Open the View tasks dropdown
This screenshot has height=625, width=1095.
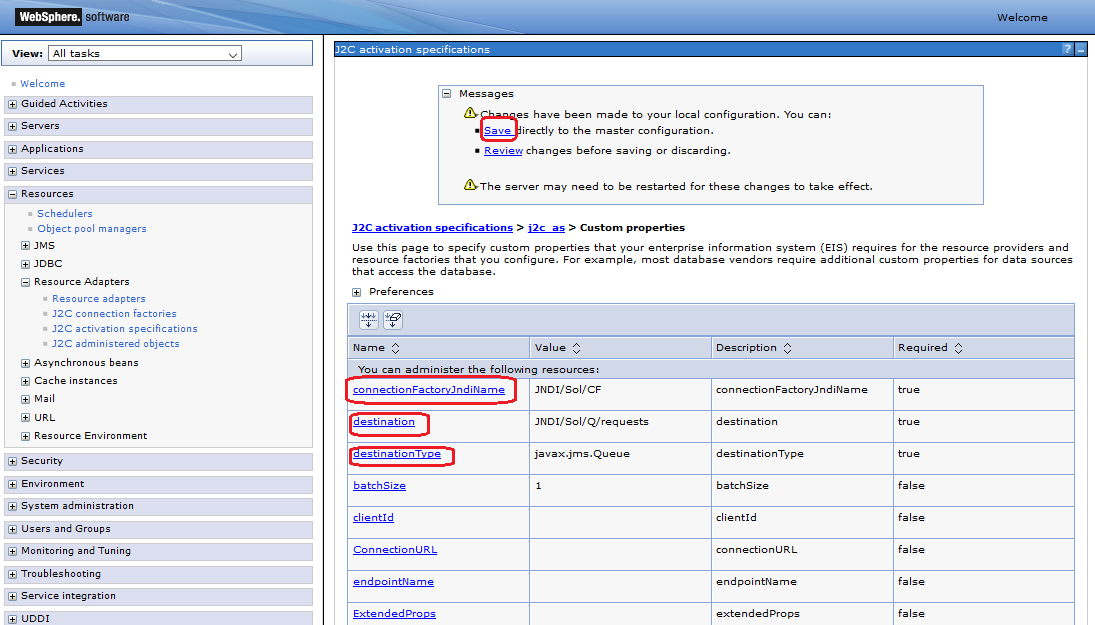145,54
